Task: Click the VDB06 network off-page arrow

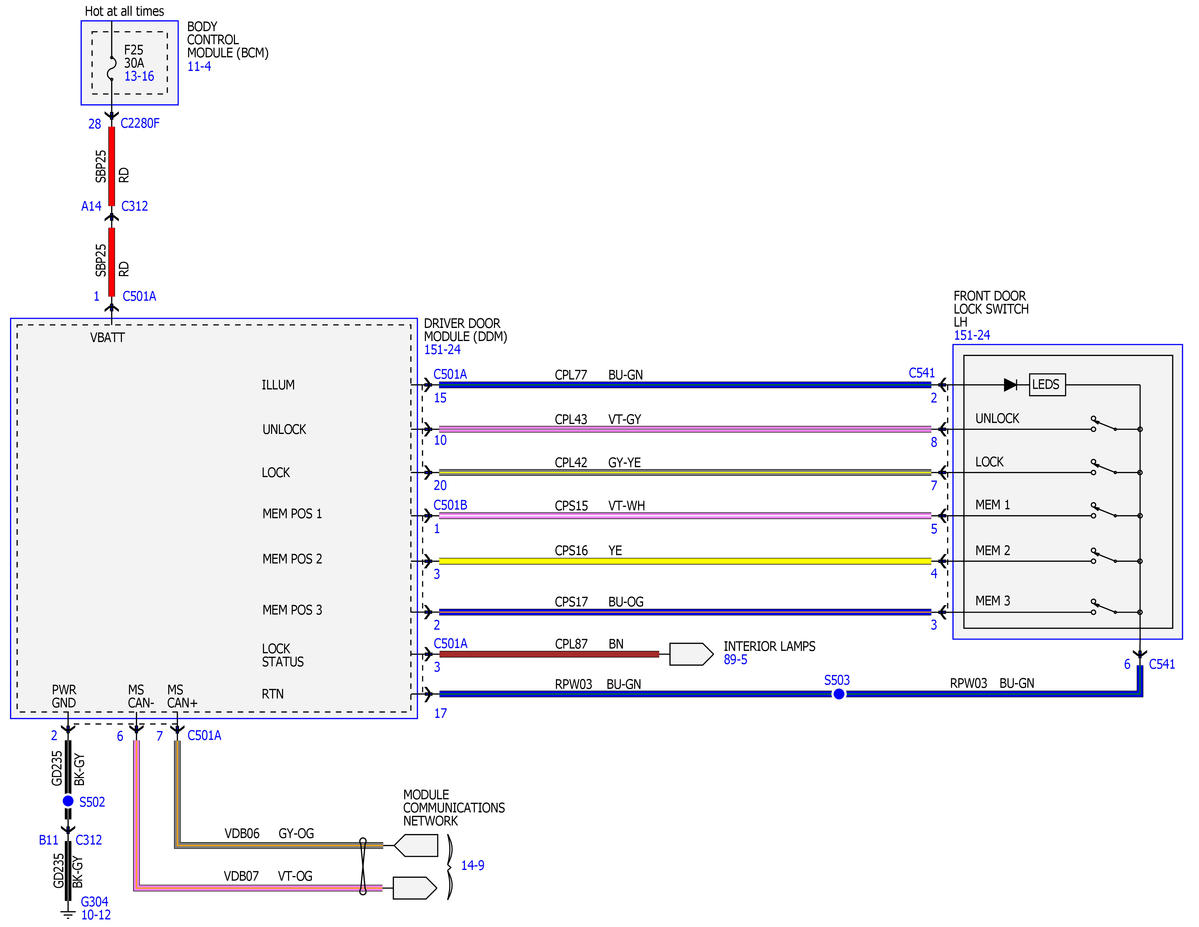Action: (415, 845)
